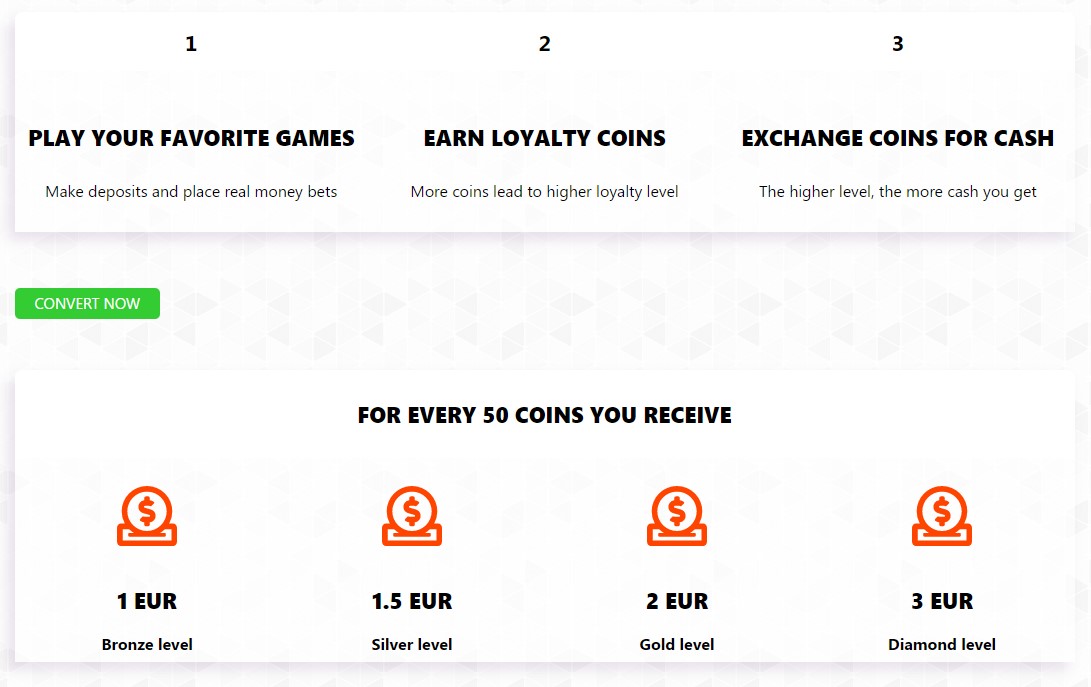Select the step number 2 heading

click(545, 44)
